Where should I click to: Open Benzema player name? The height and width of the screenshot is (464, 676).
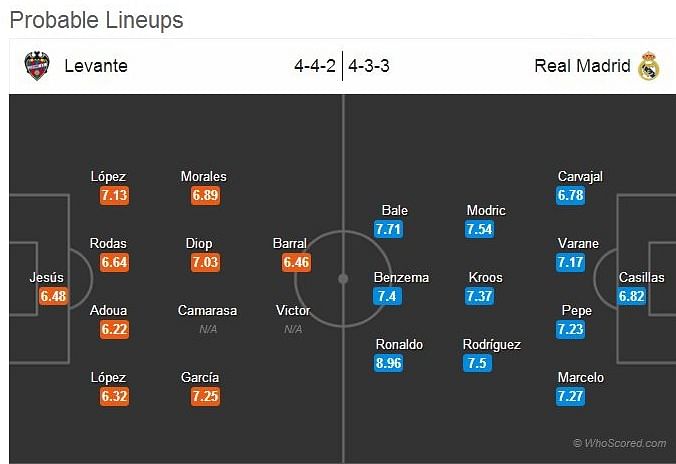(x=401, y=277)
